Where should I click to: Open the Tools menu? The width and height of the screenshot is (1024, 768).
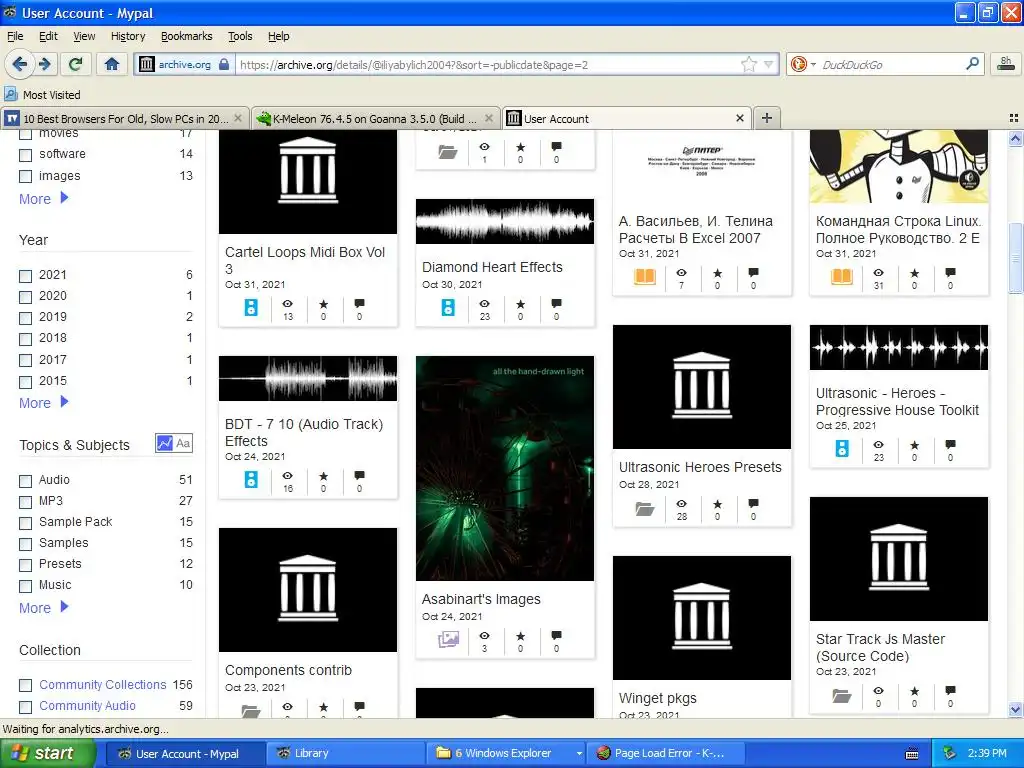240,36
